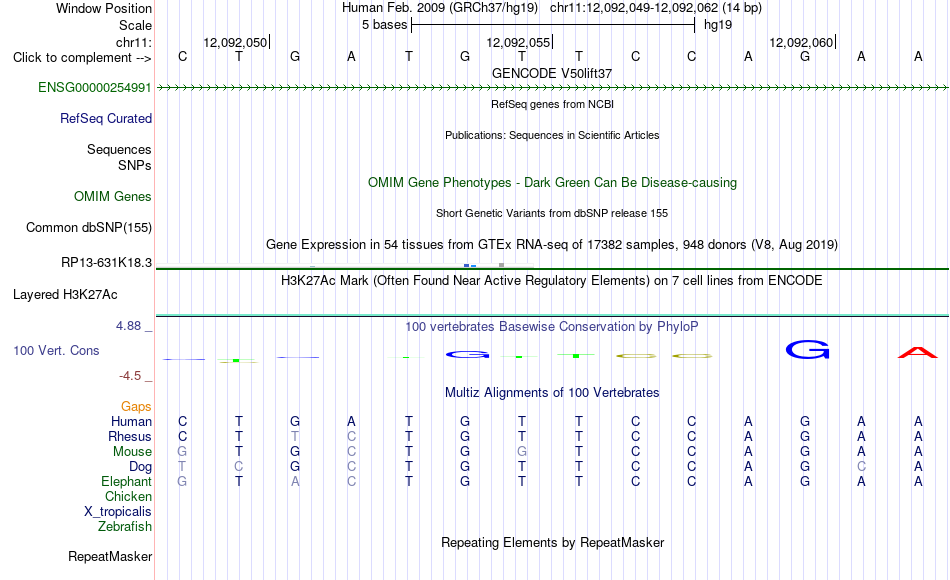The image size is (950, 580).
Task: Click the red A conservation logo
Action: click(x=917, y=352)
